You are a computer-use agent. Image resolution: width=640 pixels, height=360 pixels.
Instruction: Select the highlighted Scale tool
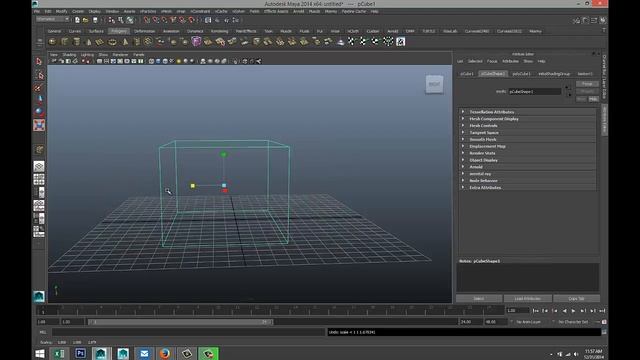click(39, 125)
